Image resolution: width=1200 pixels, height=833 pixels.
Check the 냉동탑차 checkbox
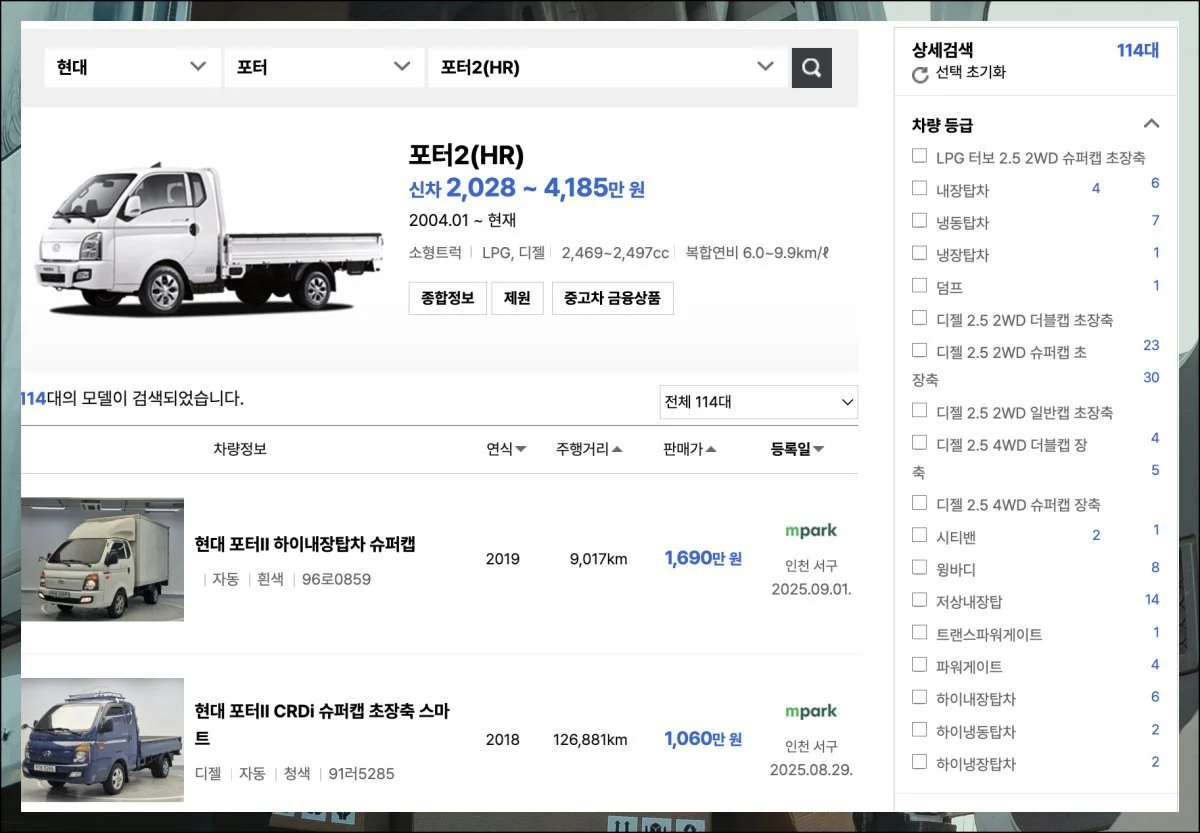(x=919, y=220)
